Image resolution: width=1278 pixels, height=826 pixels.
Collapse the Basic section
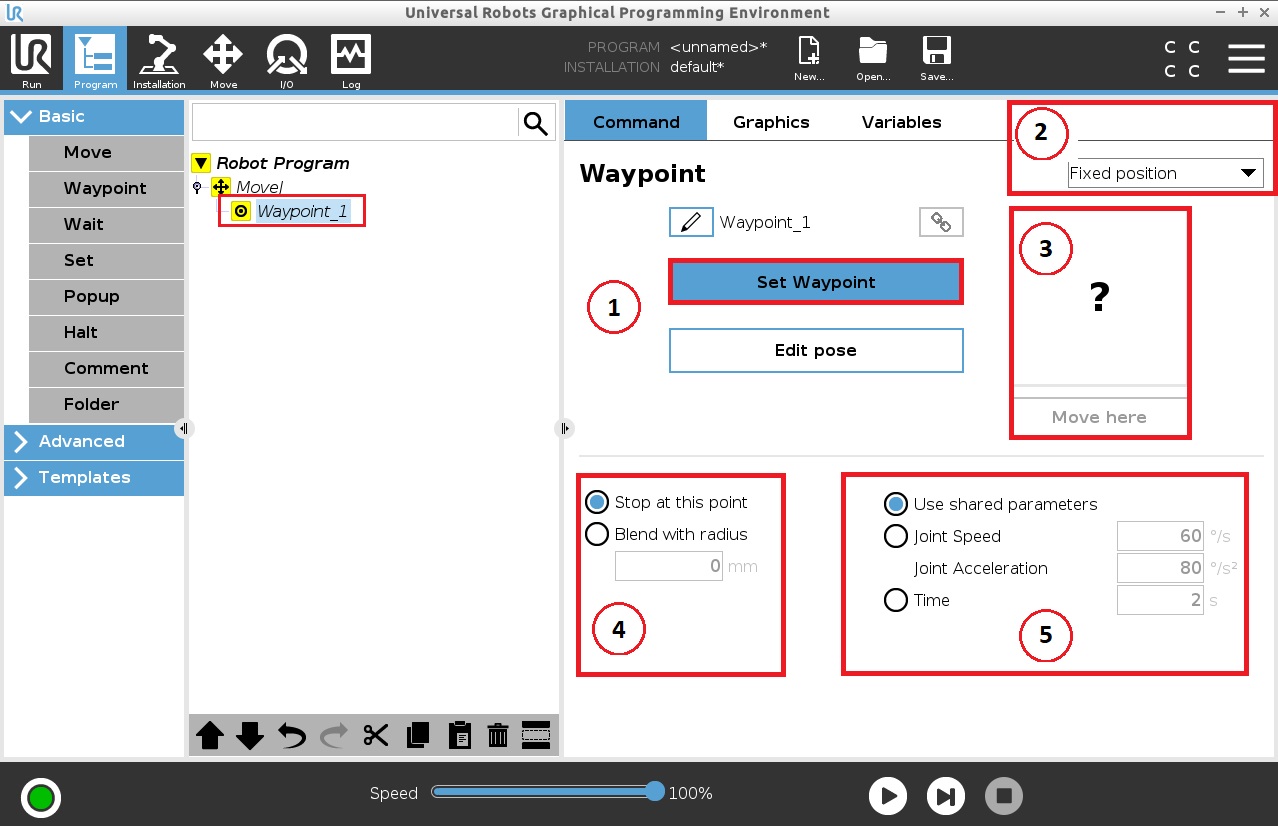(94, 116)
